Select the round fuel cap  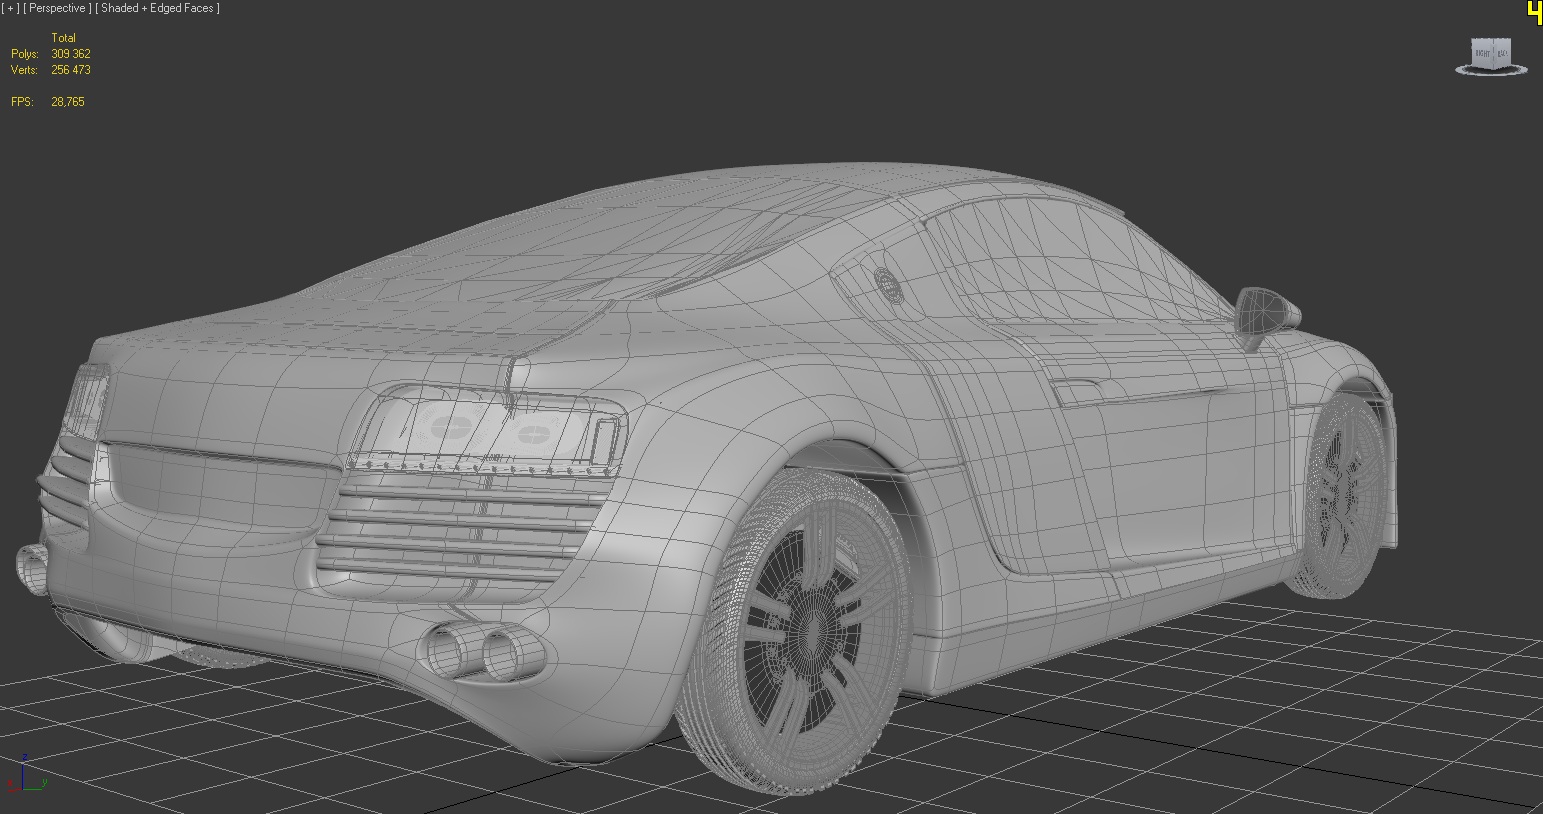(887, 284)
